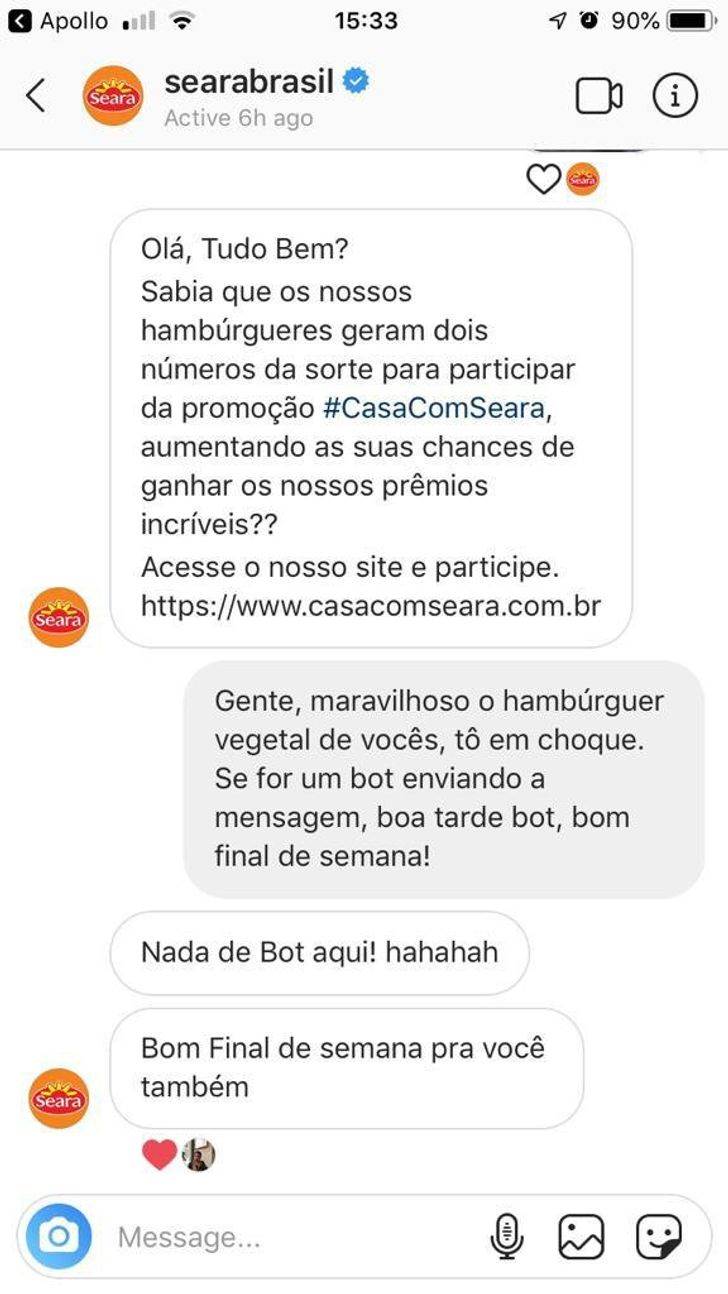Tap the microphone voice message icon
Image resolution: width=728 pixels, height=1294 pixels.
click(x=508, y=1238)
